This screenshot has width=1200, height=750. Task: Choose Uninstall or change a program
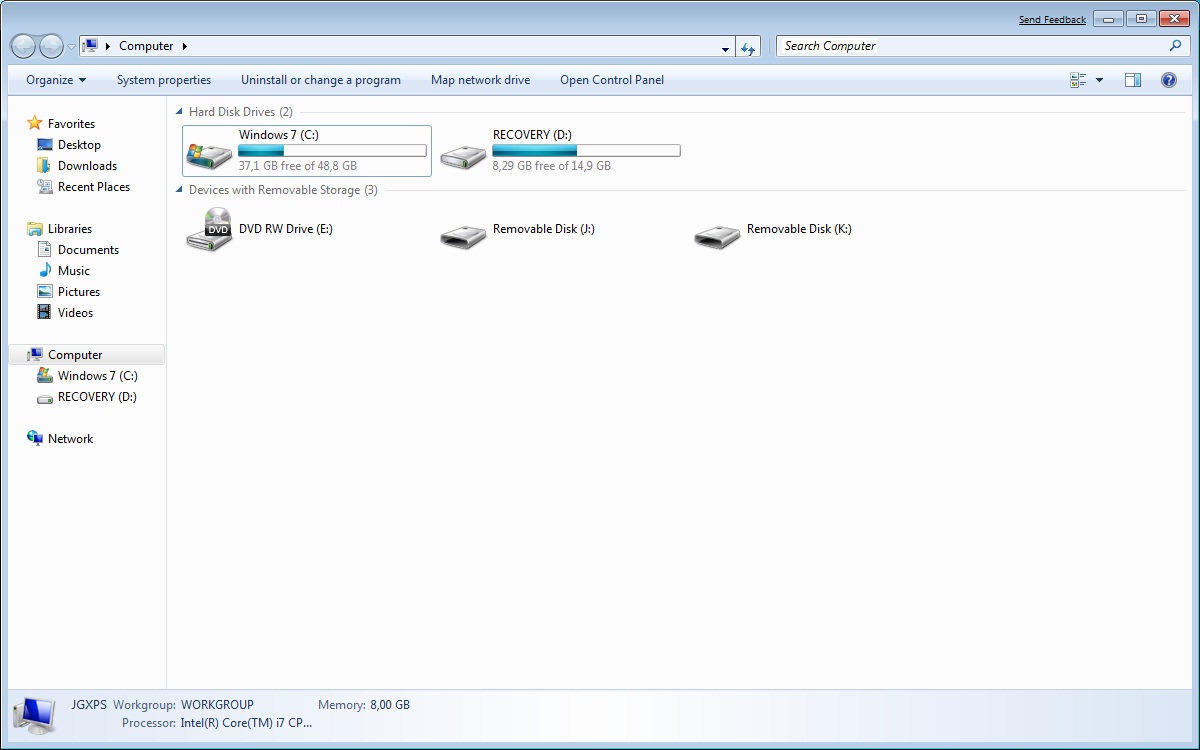pos(321,80)
